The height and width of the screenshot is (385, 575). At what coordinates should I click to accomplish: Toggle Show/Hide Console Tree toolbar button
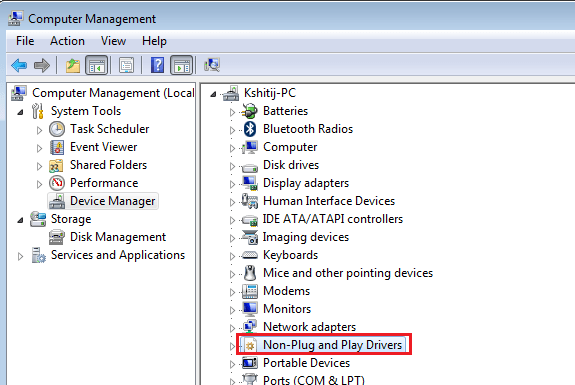tap(96, 66)
